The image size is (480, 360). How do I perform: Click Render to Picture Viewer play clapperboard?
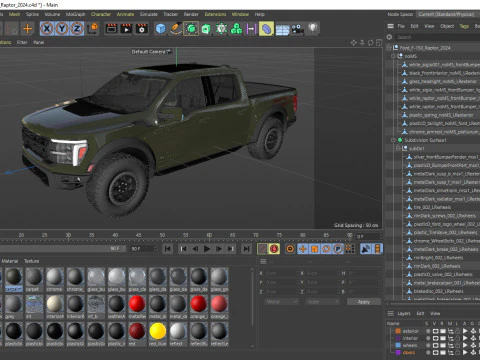(x=126, y=29)
